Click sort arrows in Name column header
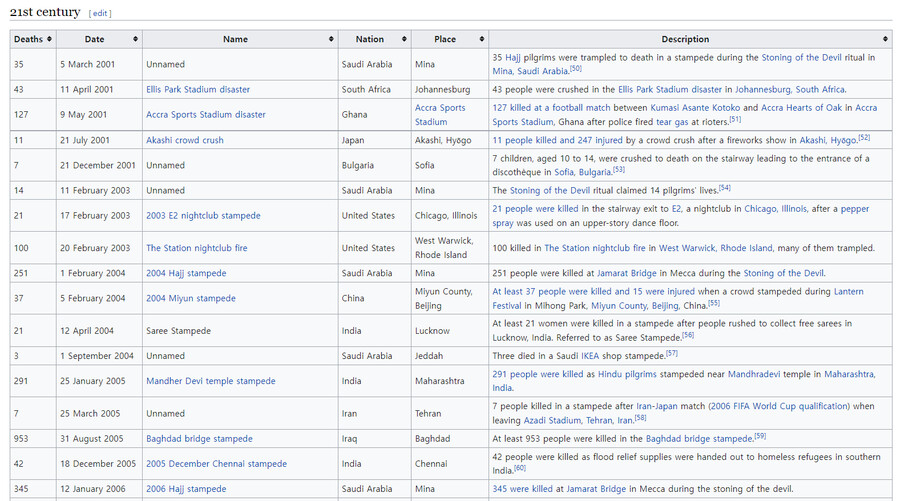The width and height of the screenshot is (900, 501). (331, 39)
